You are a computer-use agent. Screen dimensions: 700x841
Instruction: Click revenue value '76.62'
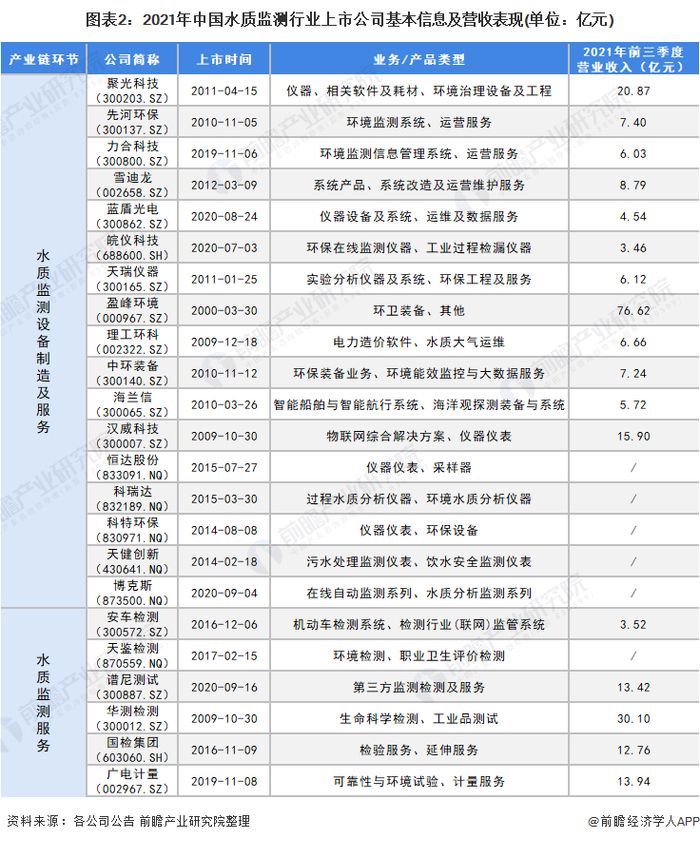tap(633, 311)
